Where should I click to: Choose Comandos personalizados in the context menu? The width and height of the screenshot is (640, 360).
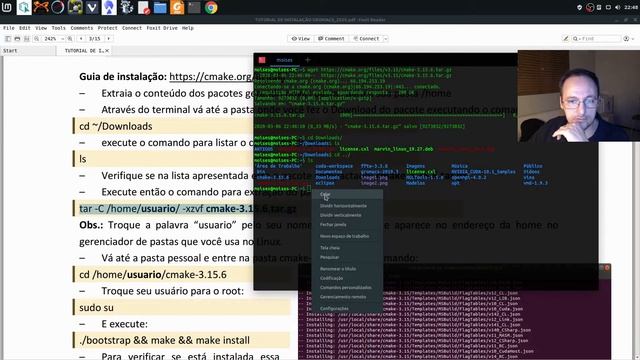pos(347,288)
